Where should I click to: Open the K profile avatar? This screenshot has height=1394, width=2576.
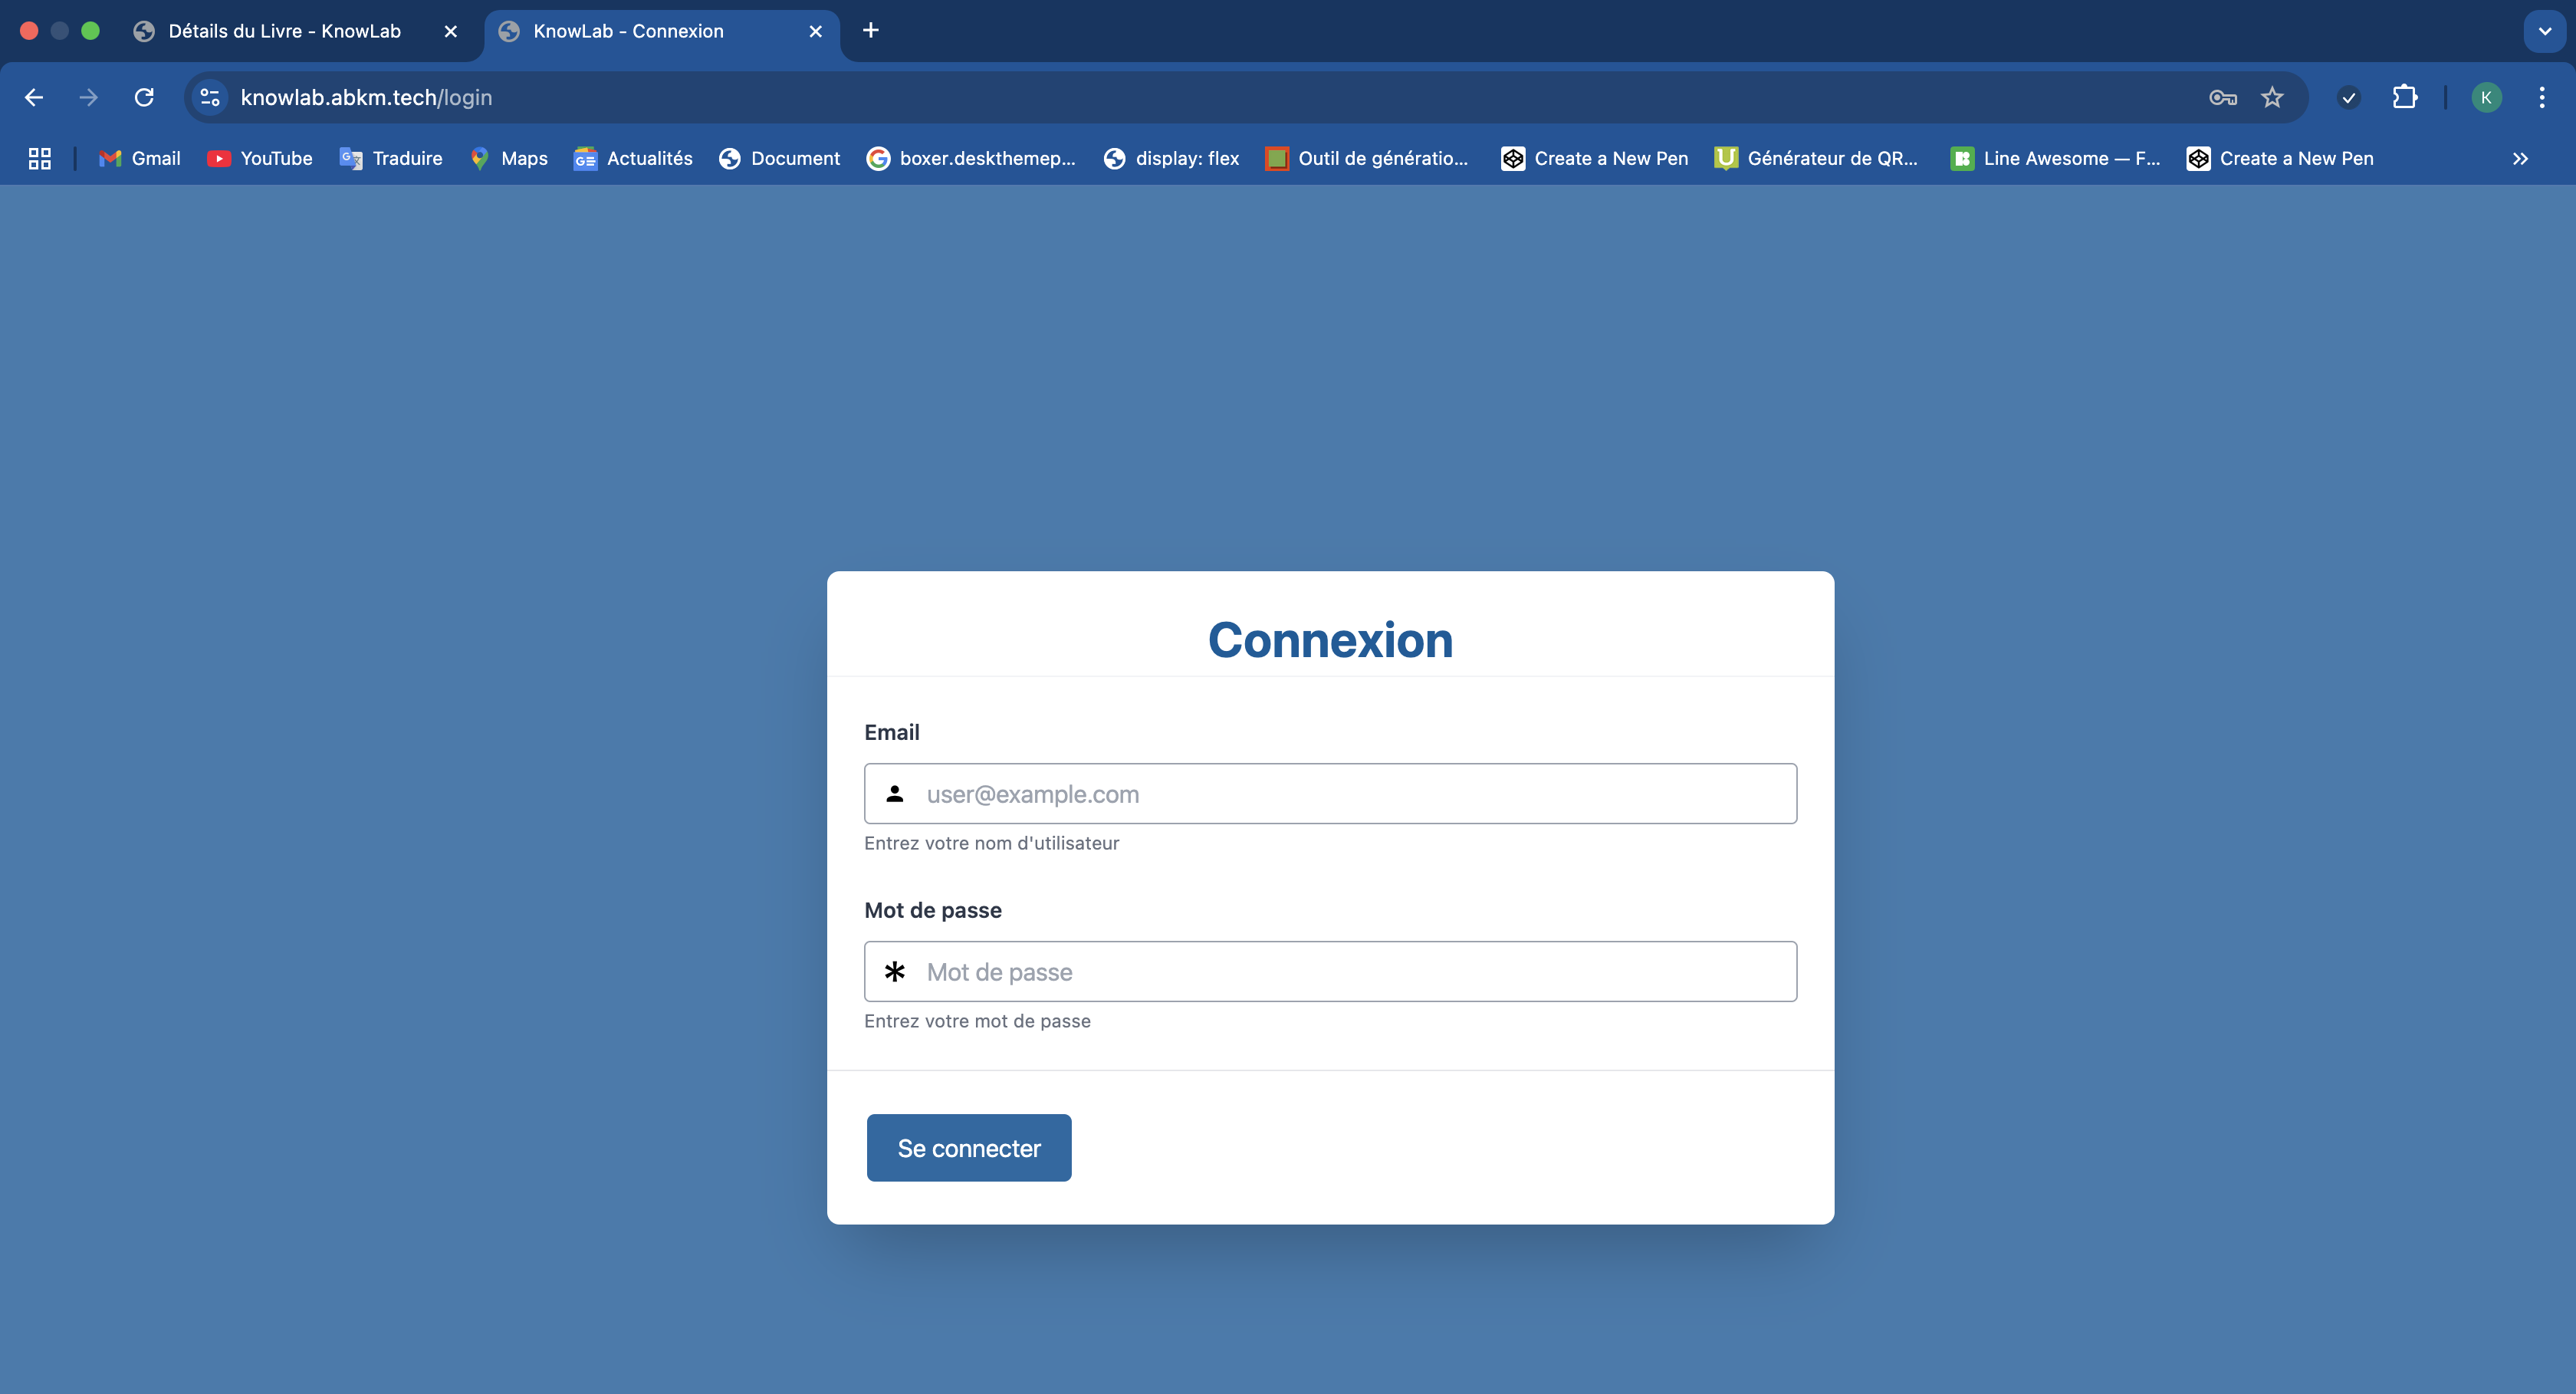coord(2486,97)
